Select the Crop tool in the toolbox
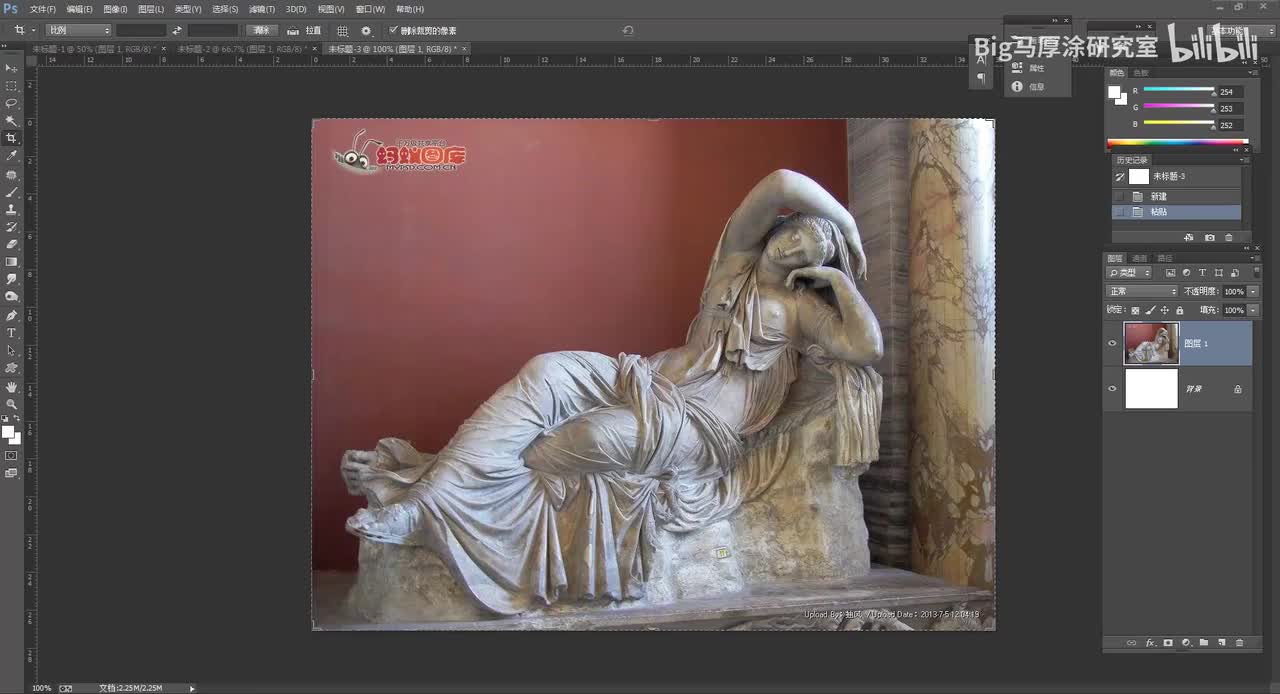Viewport: 1280px width, 694px height. [x=12, y=138]
